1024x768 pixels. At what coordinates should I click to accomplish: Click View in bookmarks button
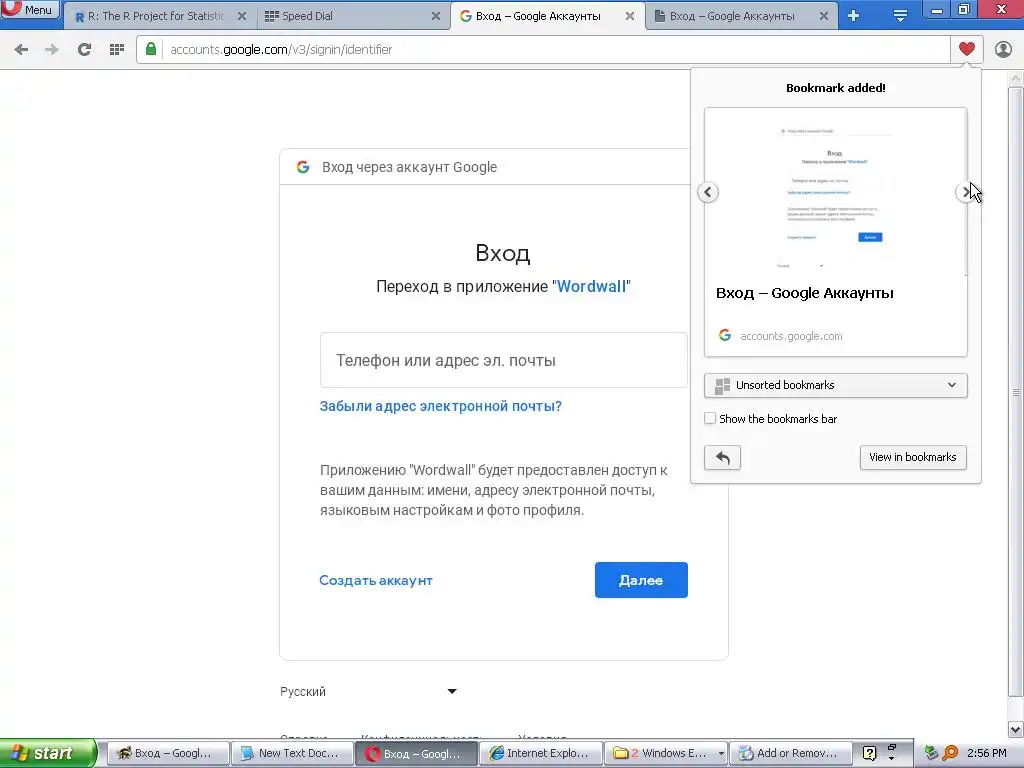click(x=912, y=457)
